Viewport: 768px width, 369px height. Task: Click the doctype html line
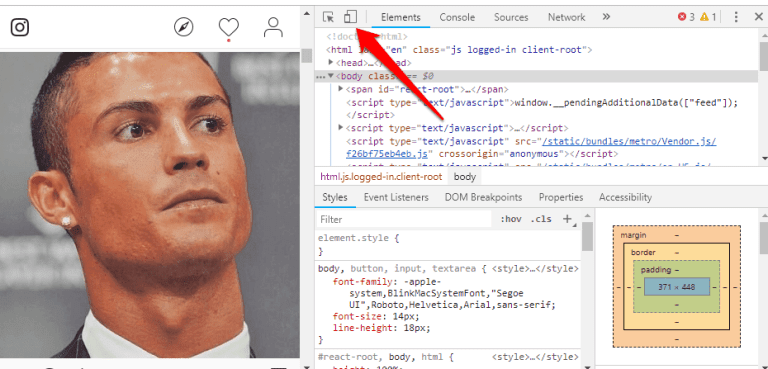367,36
